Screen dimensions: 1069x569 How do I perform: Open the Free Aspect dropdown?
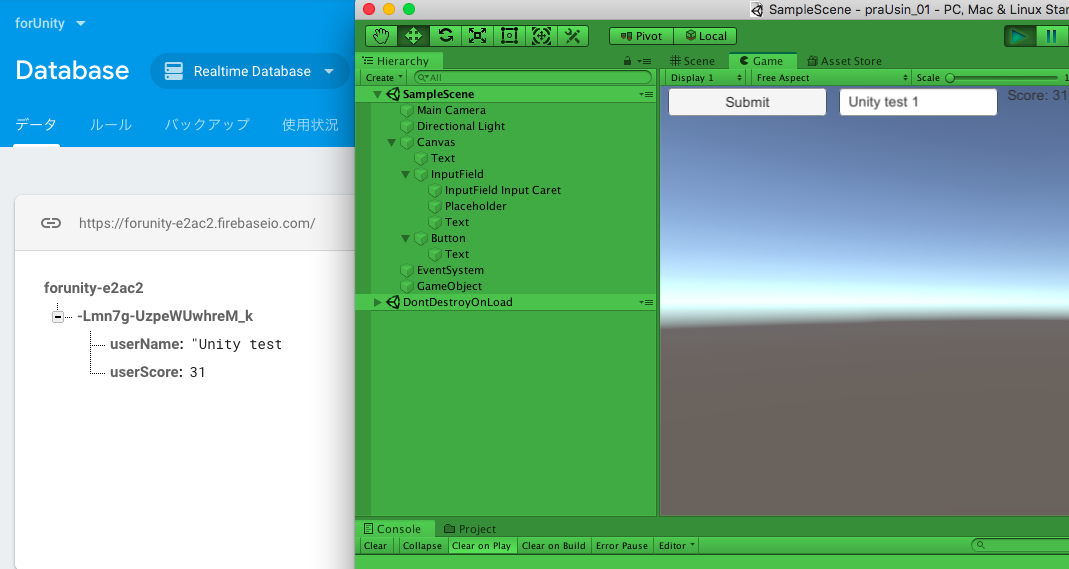pos(831,78)
